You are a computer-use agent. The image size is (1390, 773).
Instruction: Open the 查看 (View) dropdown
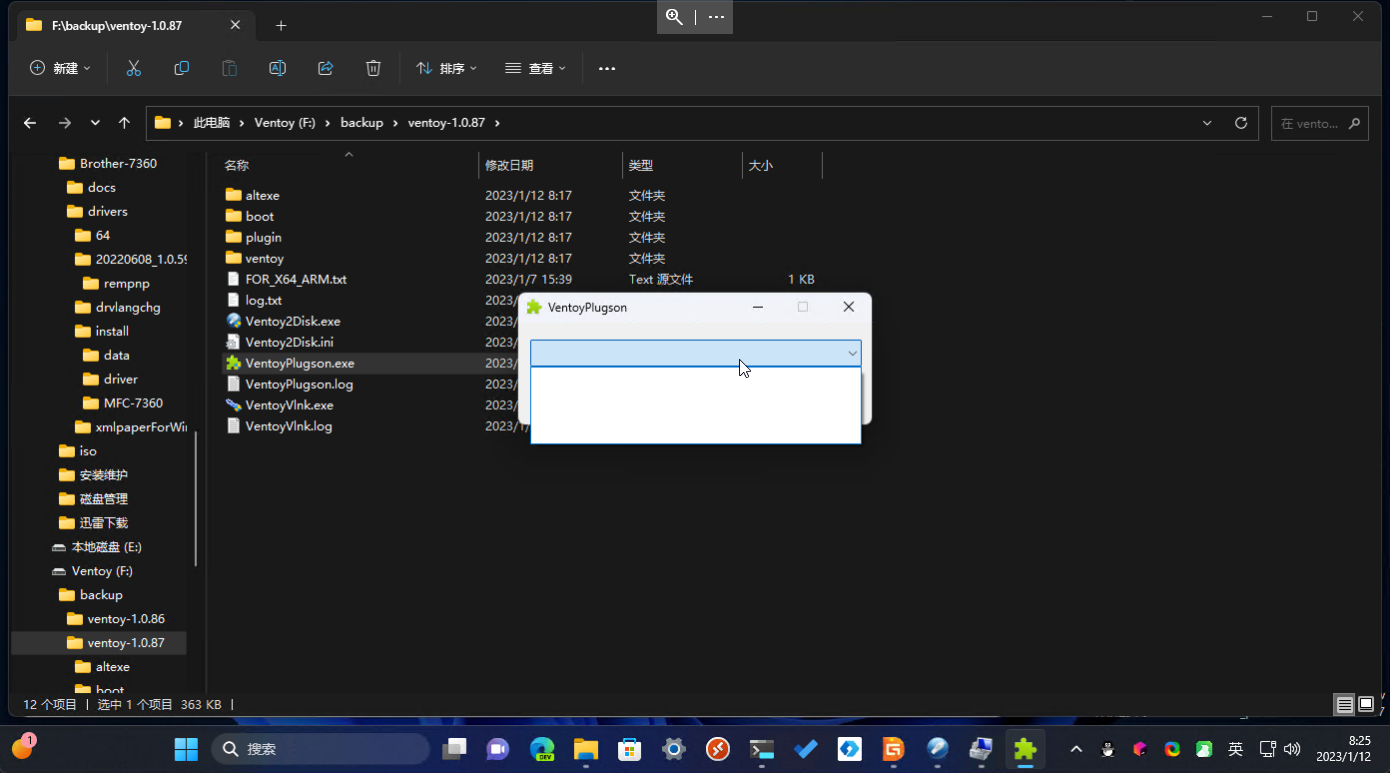tap(535, 68)
